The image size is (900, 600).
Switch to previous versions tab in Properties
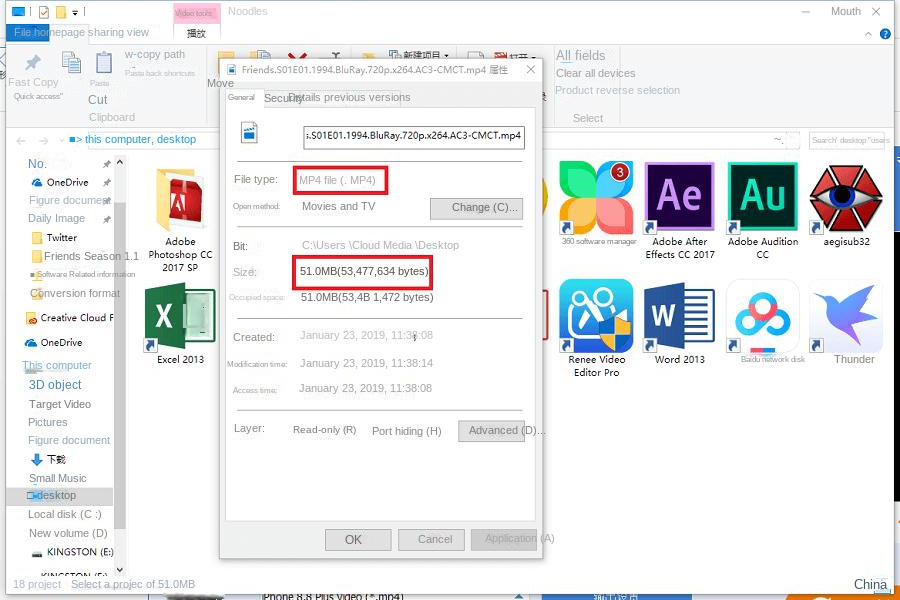point(367,97)
